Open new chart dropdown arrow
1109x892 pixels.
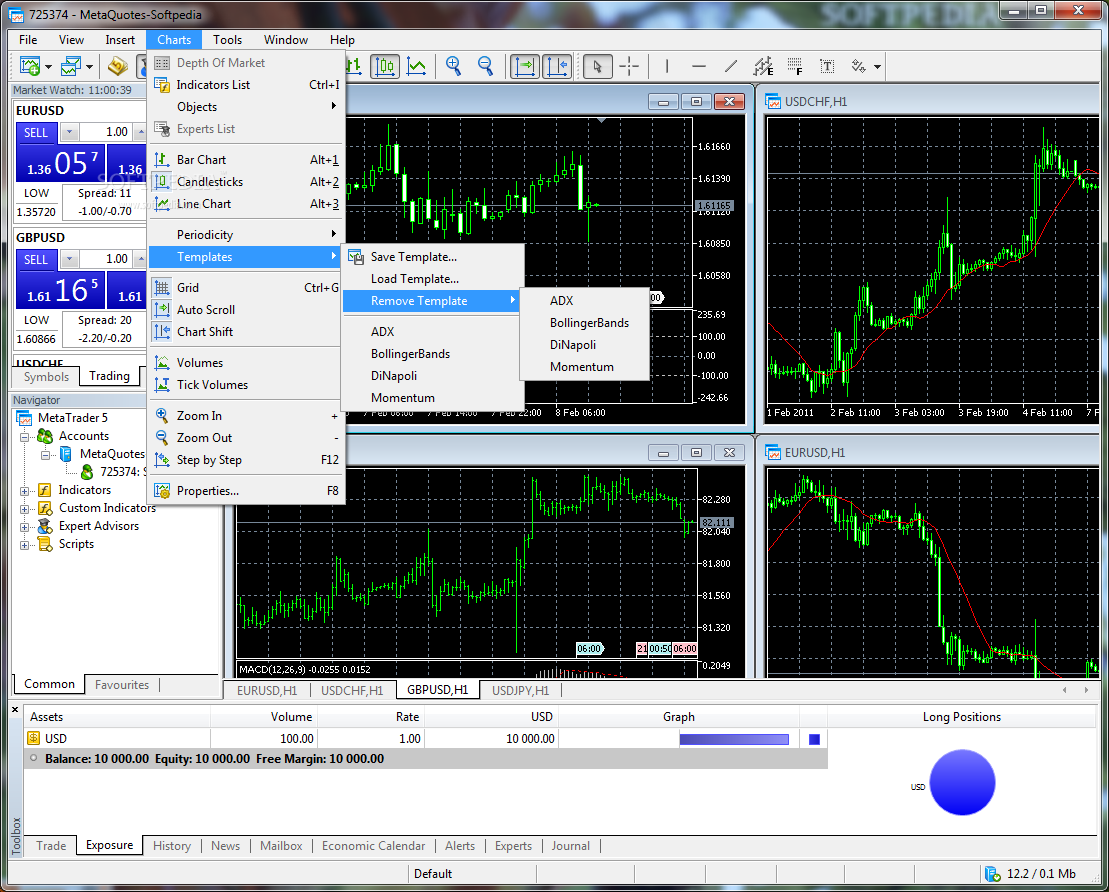[x=48, y=67]
